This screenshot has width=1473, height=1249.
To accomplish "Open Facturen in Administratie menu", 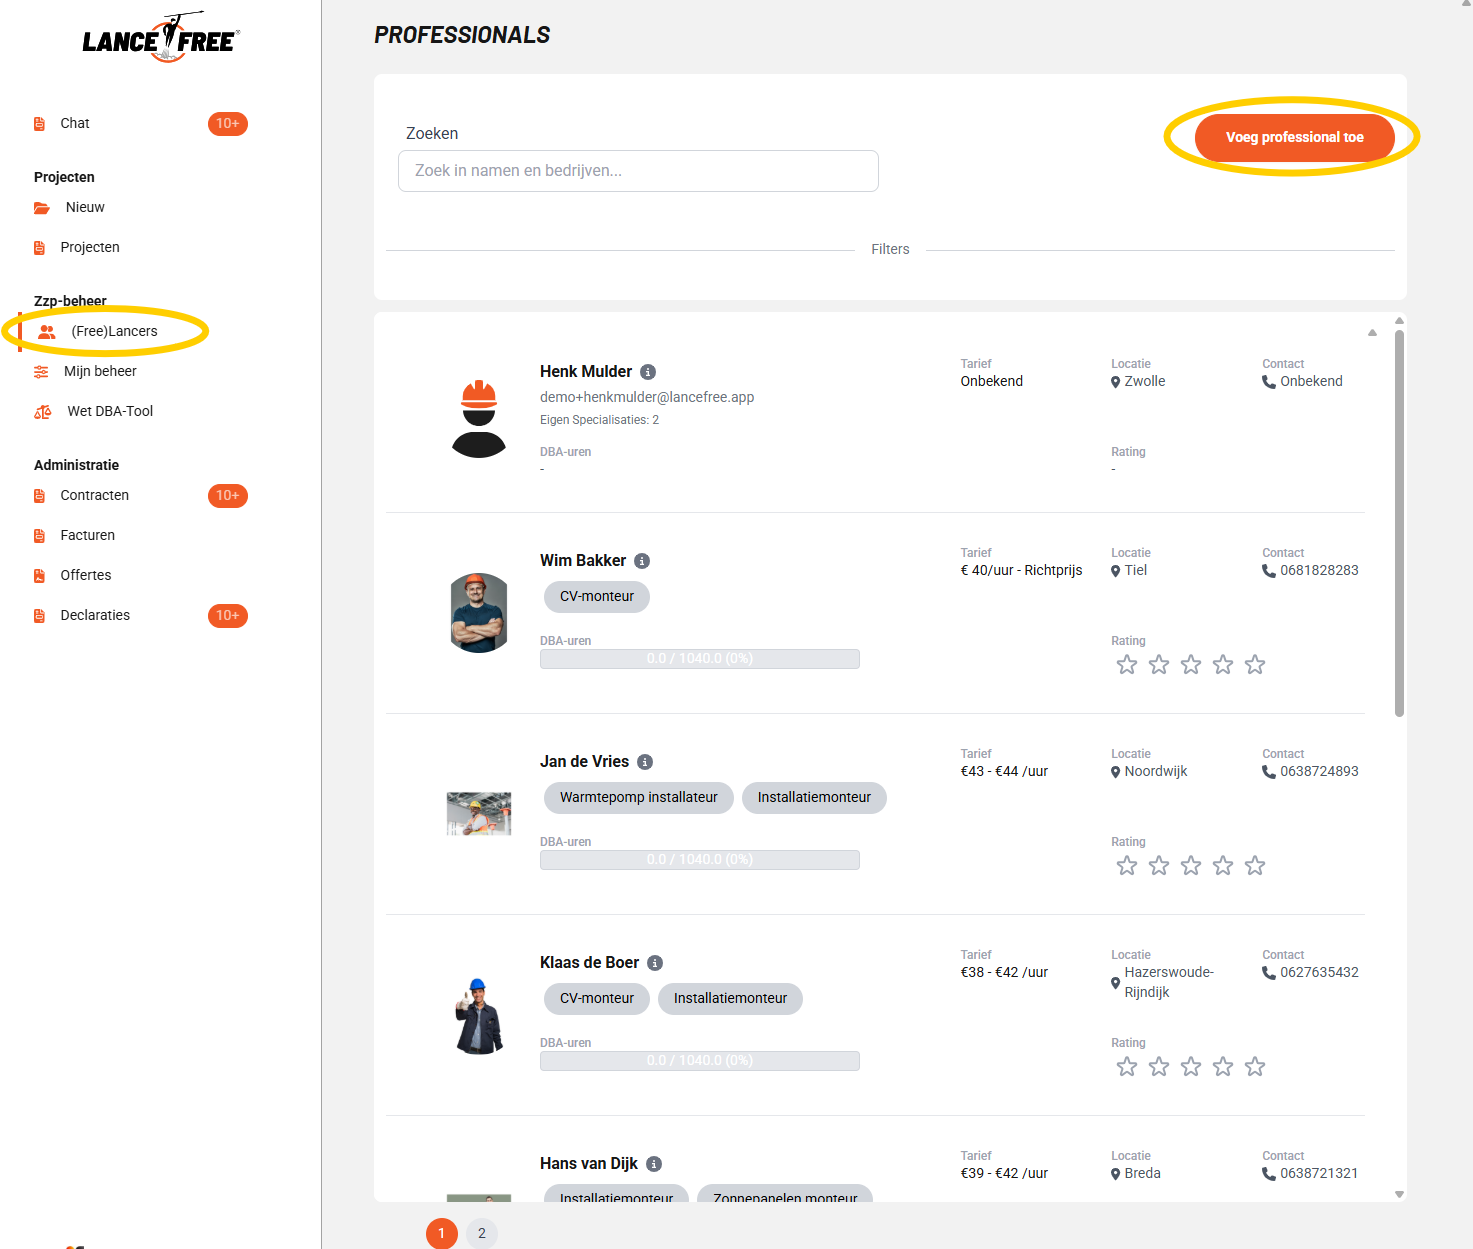I will point(87,536).
